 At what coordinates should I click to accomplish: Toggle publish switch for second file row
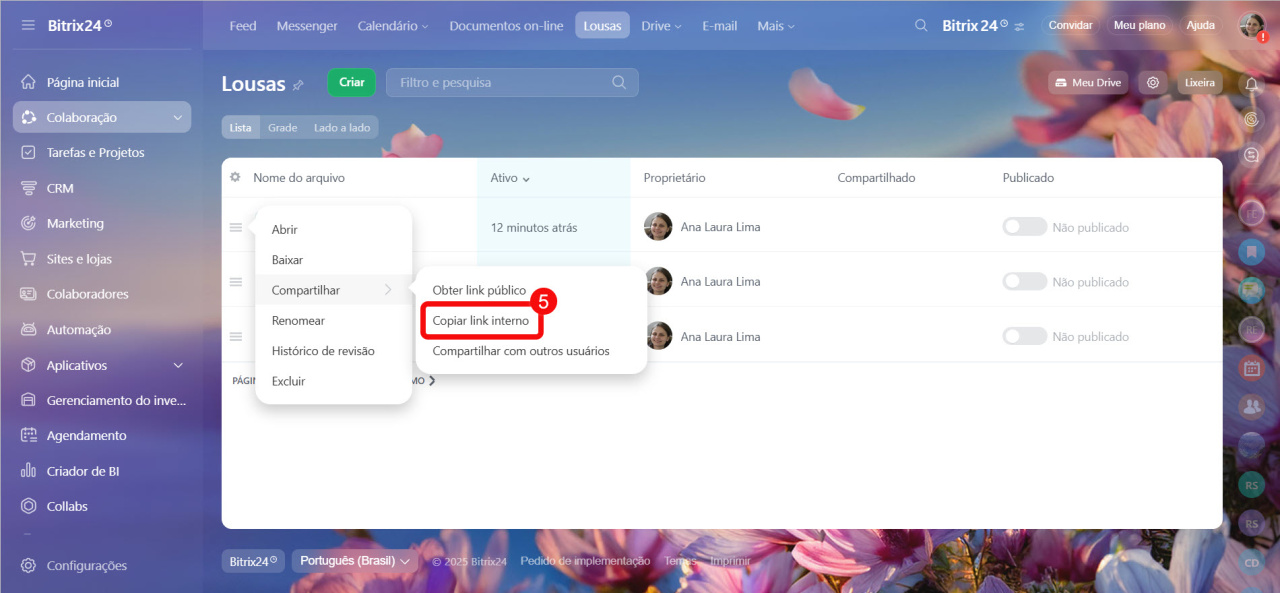coord(1025,282)
